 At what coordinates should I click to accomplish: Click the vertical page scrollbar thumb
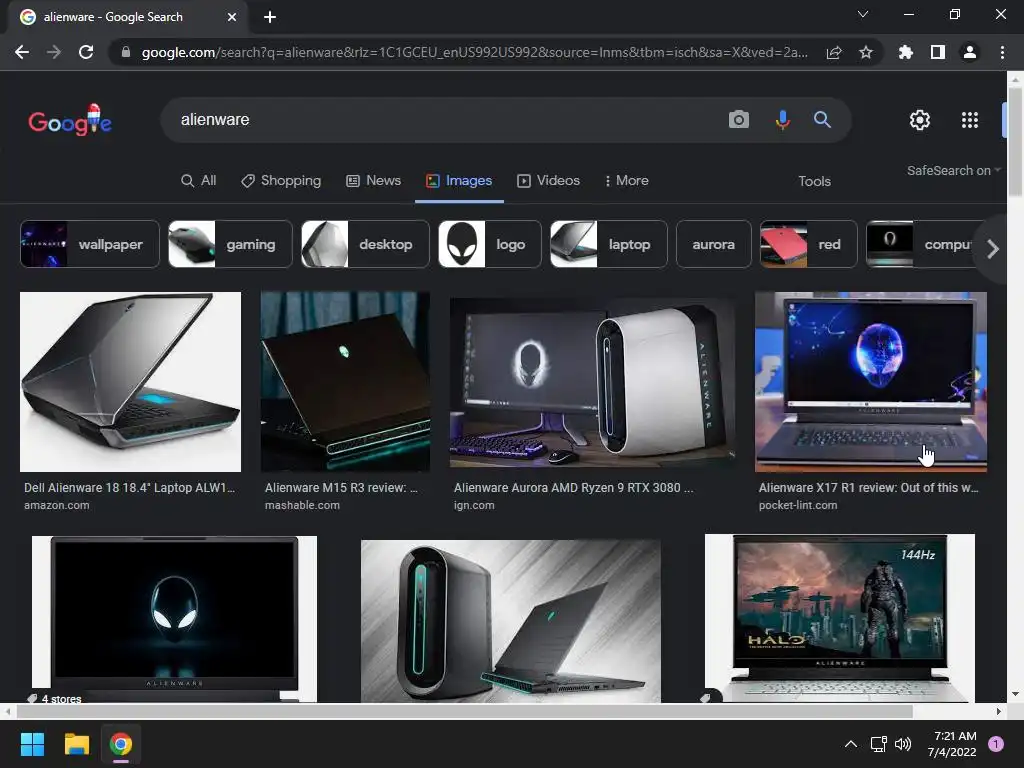click(x=1015, y=140)
